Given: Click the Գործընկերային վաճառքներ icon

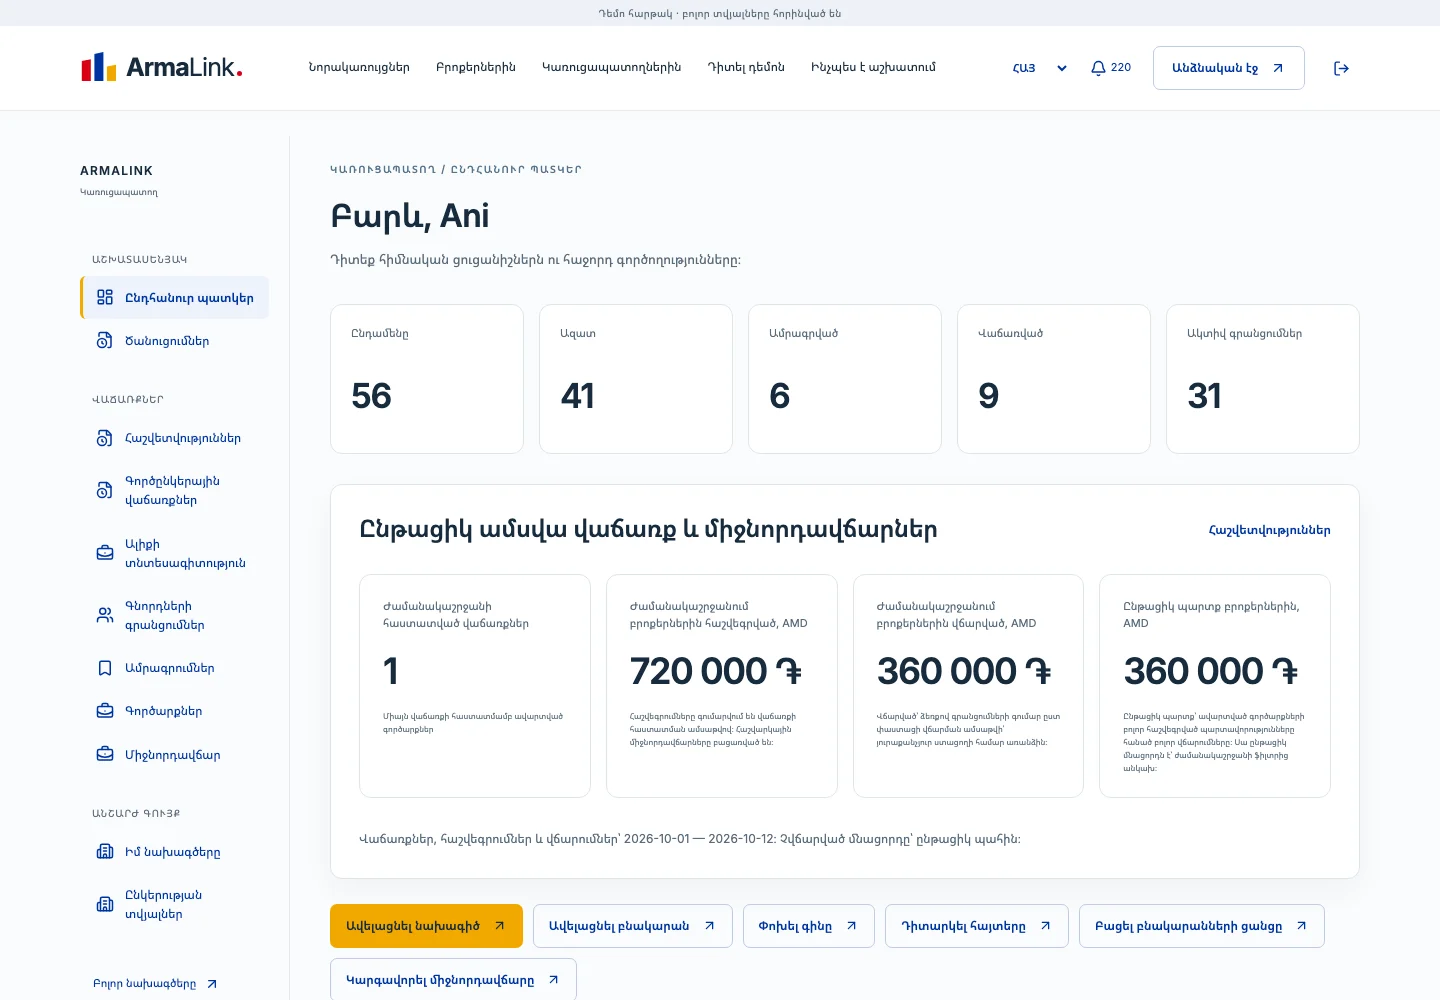Looking at the screenshot, I should click(105, 490).
